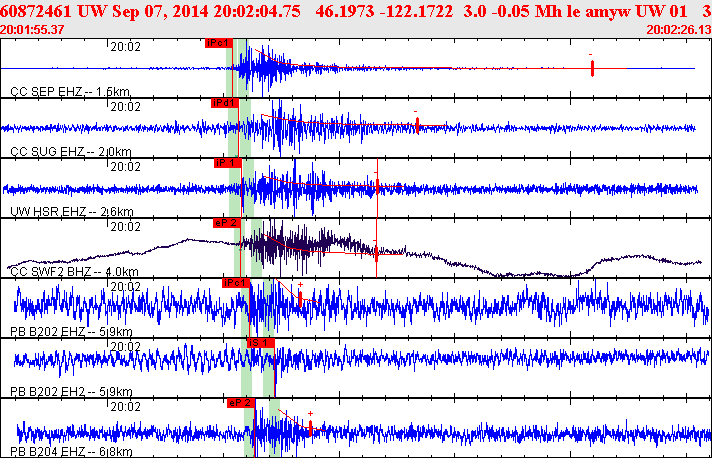712x458 pixels.
Task: Click the red coda cross marker on HSR trace
Action: (376, 185)
